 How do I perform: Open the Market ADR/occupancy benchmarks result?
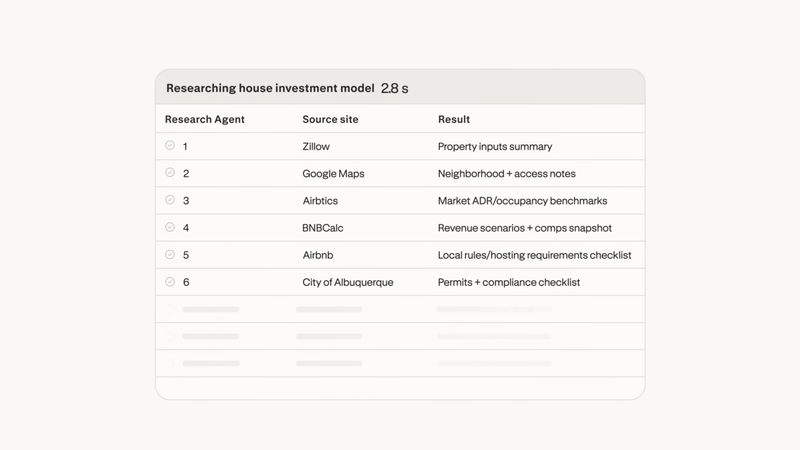[522, 200]
